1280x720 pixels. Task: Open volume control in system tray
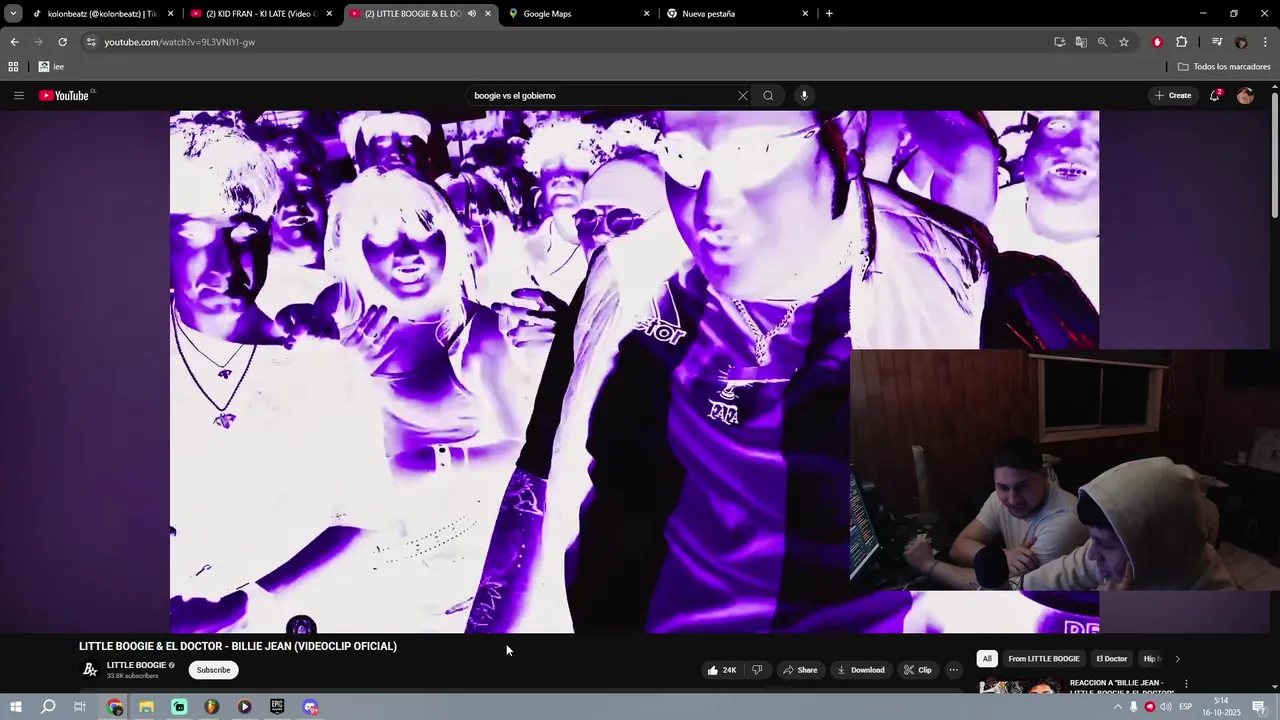(x=1166, y=707)
